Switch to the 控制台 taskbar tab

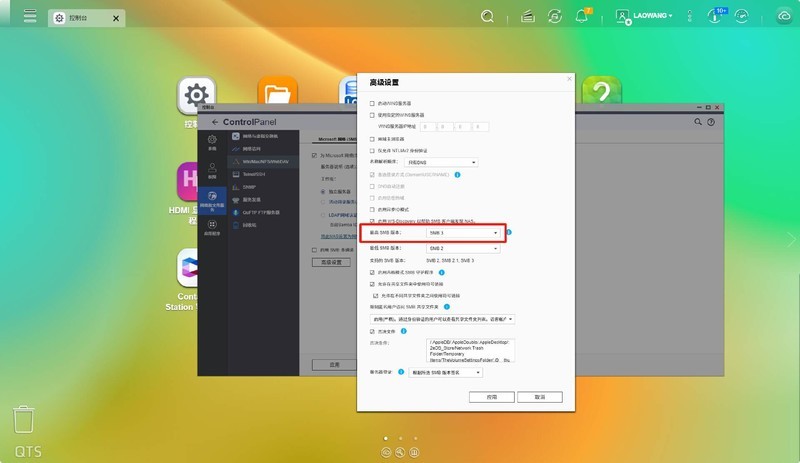pos(78,18)
